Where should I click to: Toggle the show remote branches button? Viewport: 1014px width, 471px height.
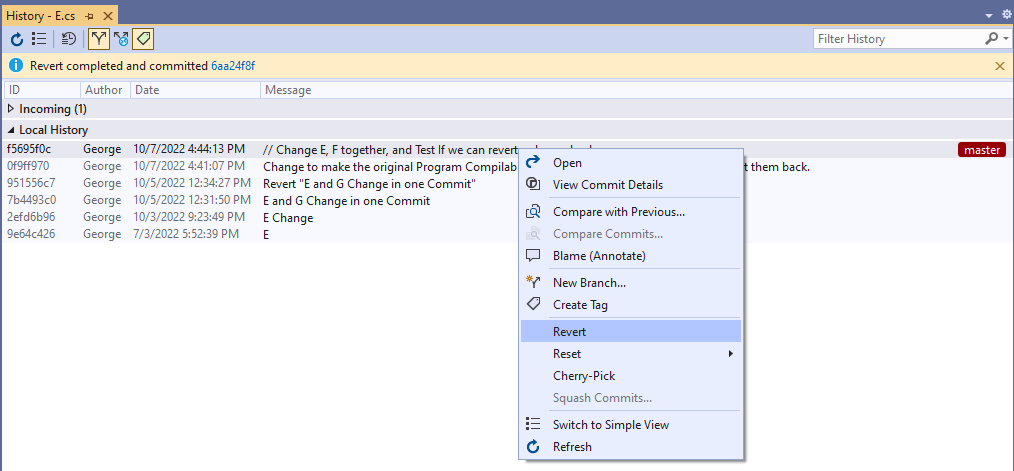point(121,39)
